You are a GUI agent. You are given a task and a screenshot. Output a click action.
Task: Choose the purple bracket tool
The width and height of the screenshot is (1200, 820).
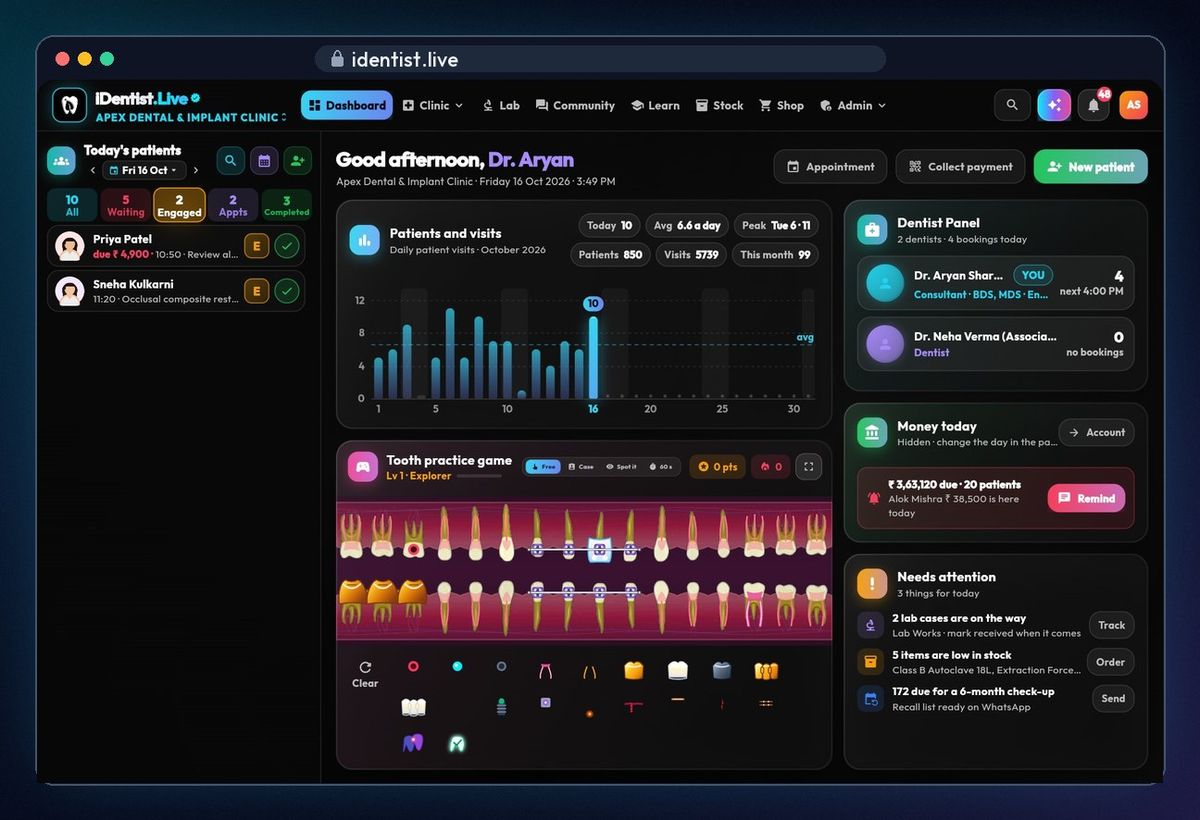545,703
